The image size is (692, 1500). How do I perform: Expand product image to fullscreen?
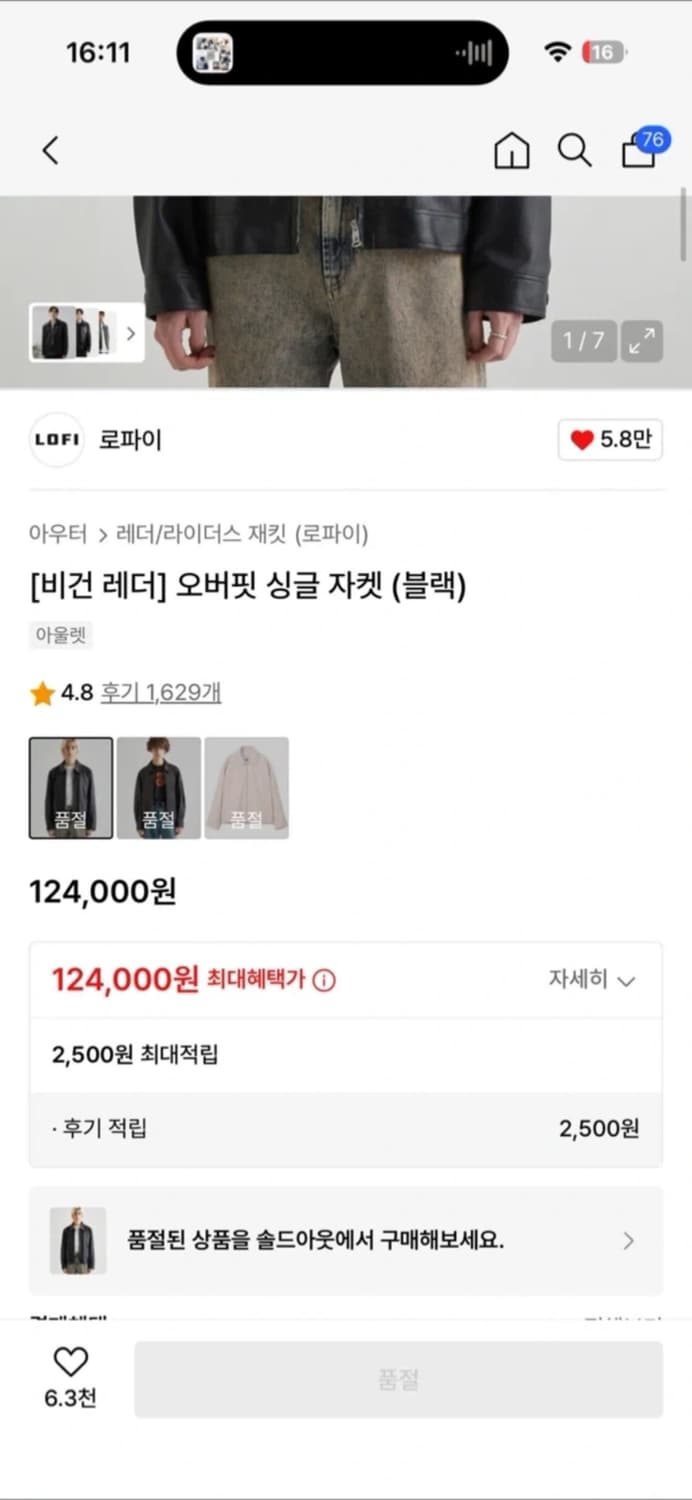point(643,341)
